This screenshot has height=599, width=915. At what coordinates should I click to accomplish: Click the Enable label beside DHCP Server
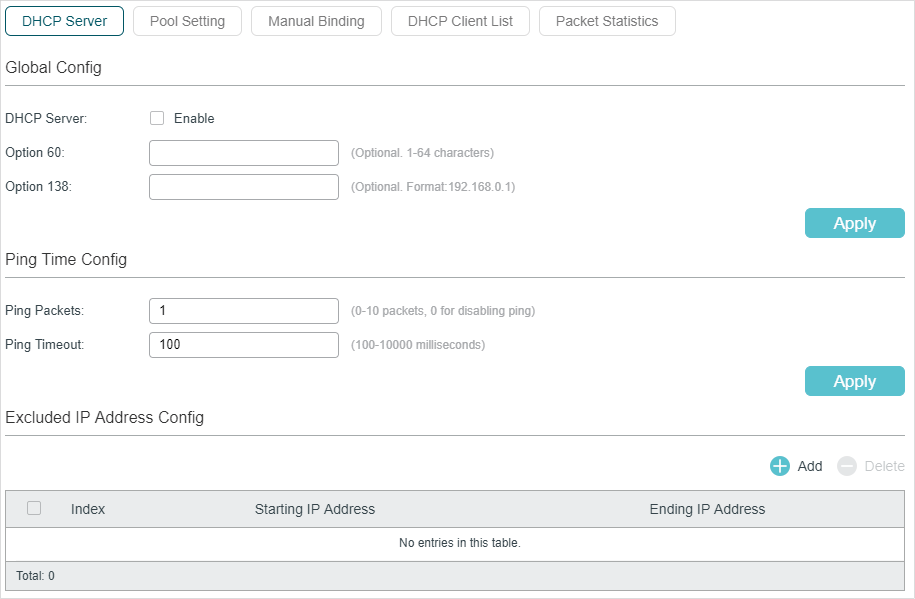(194, 119)
